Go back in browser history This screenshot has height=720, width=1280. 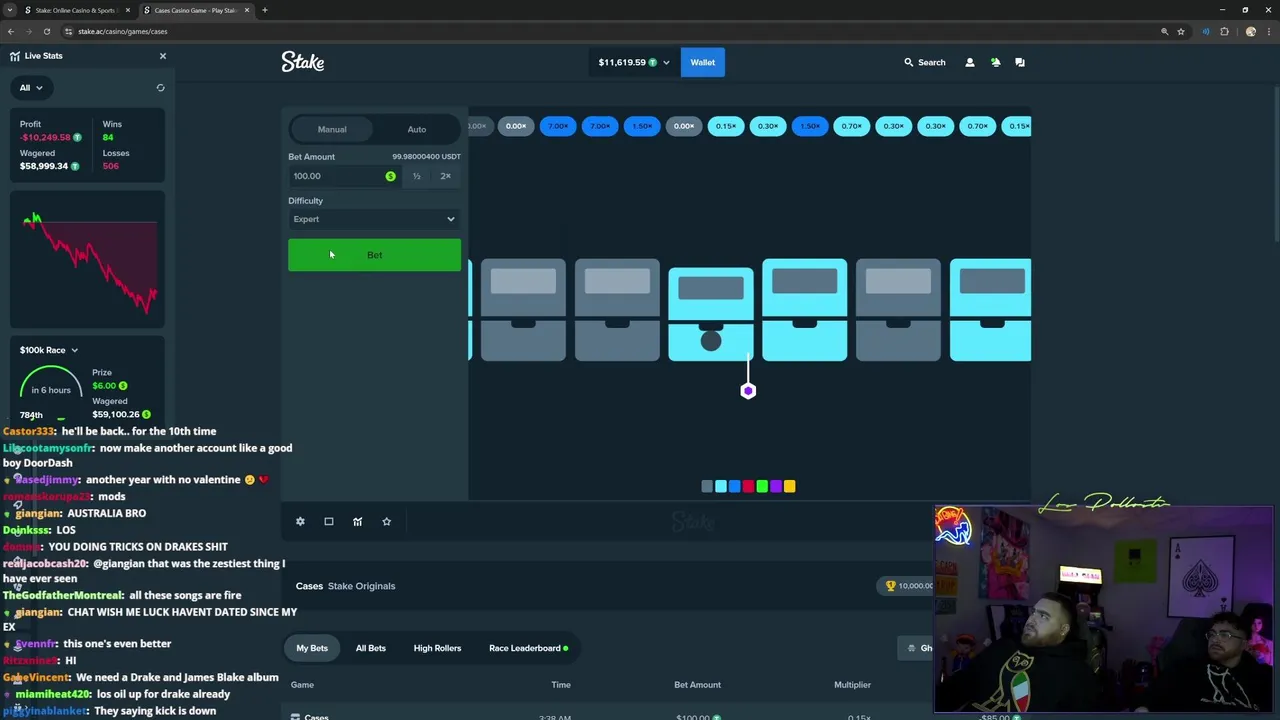tap(11, 31)
